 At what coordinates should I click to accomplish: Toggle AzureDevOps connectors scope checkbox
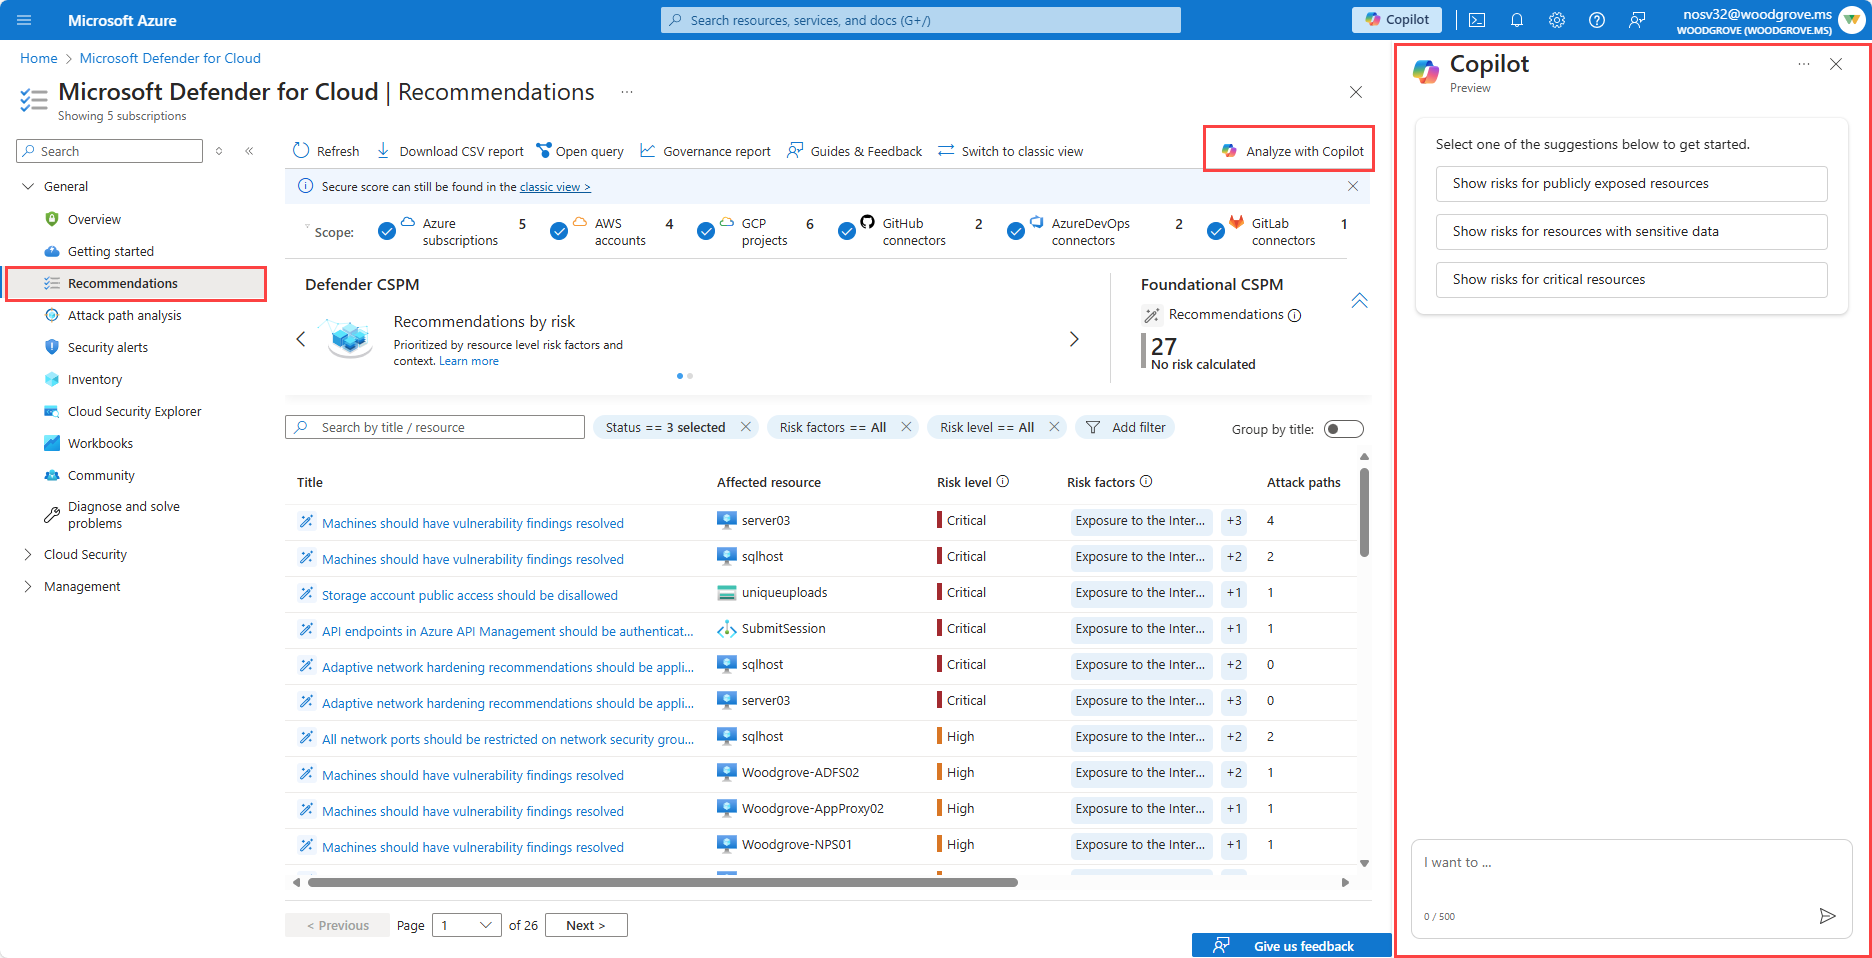[x=1016, y=231]
